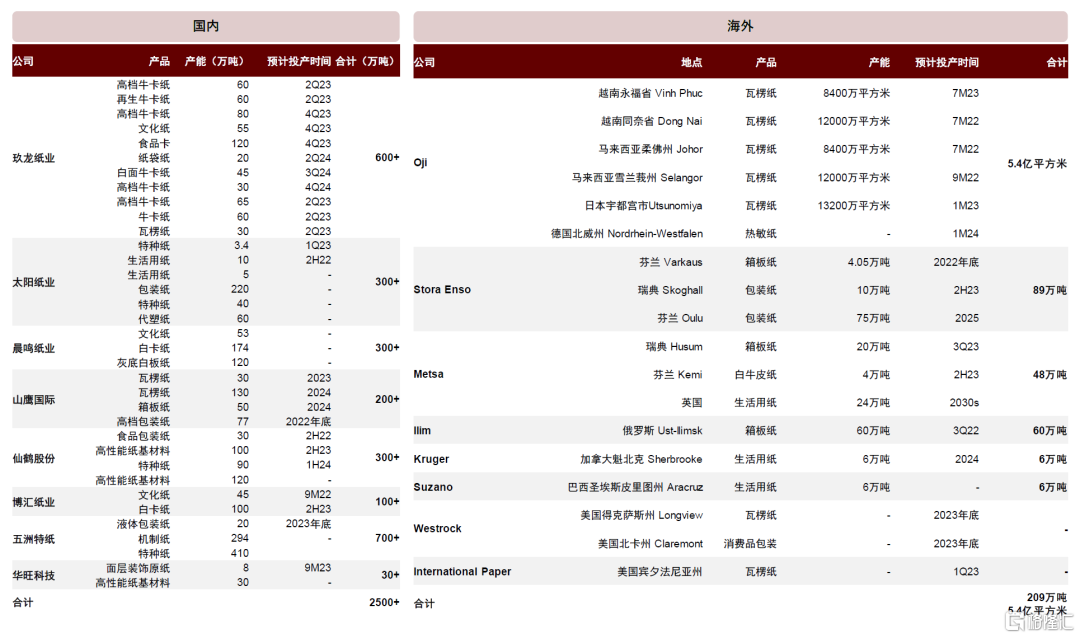Click the 高档包装纸 product cell
The width and height of the screenshot is (1080, 638).
pyautogui.click(x=143, y=421)
